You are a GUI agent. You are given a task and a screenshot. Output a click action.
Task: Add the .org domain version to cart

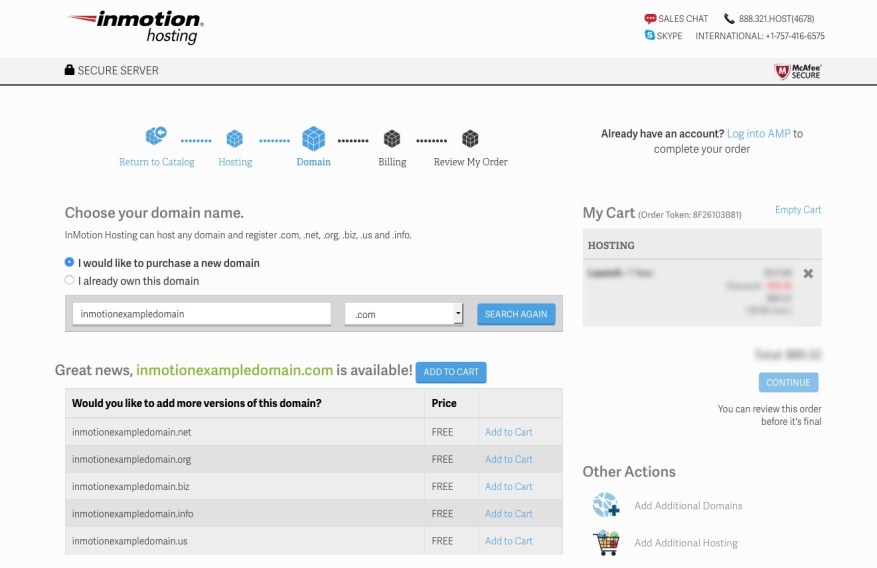[508, 460]
